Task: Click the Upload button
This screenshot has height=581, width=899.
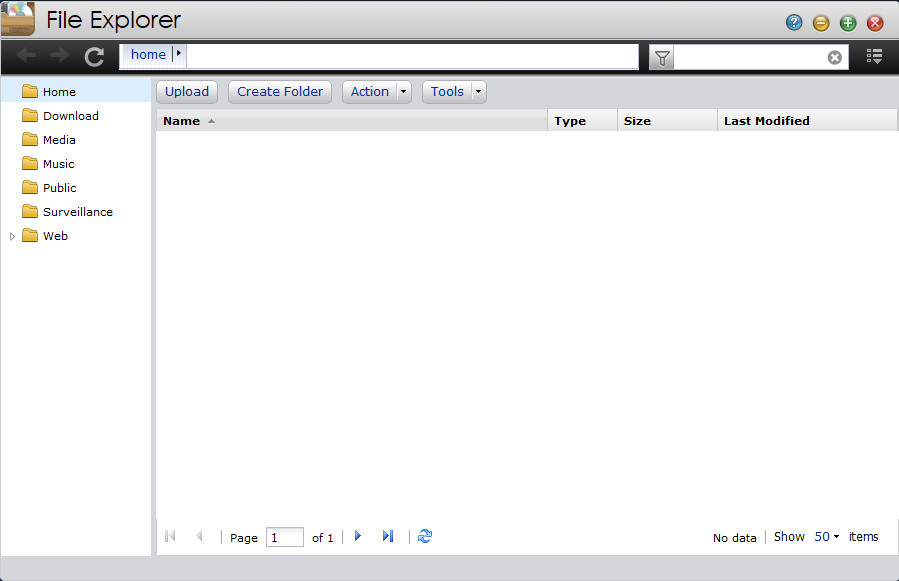Action: (187, 92)
